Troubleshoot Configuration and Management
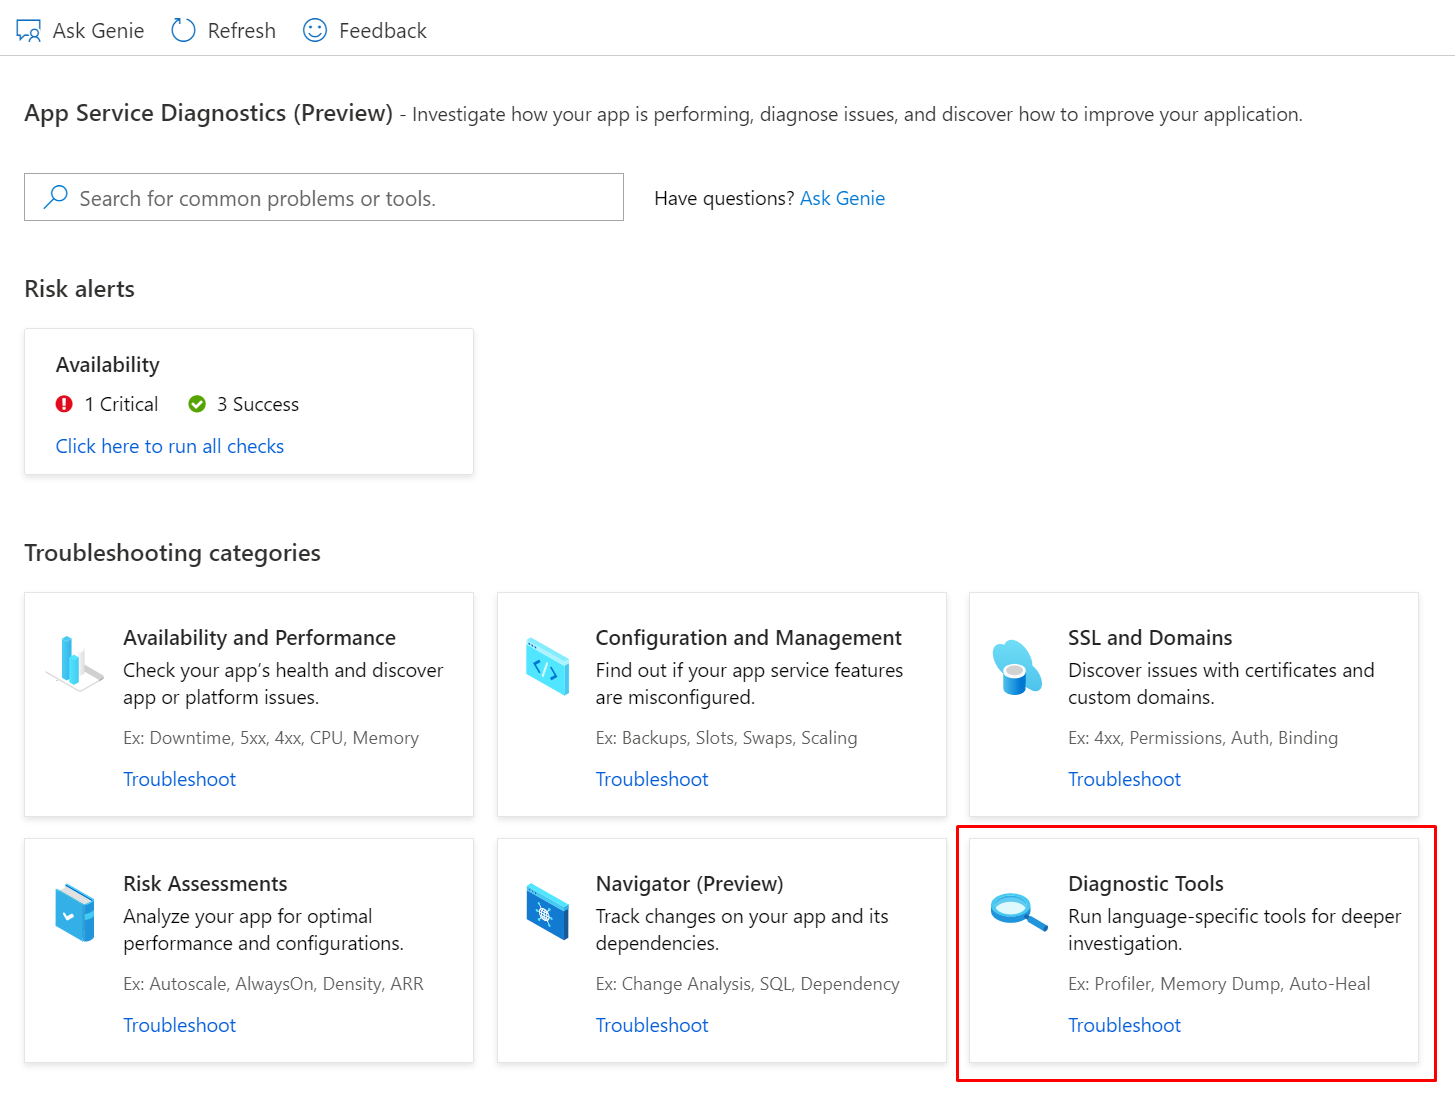Screen dimensions: 1455x1097 click(x=652, y=779)
